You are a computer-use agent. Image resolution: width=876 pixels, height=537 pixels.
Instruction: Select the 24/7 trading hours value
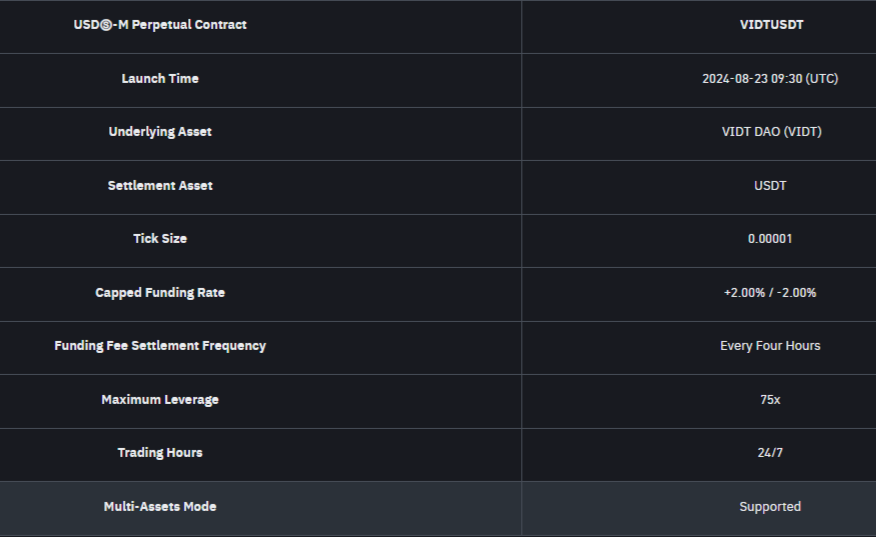click(770, 453)
